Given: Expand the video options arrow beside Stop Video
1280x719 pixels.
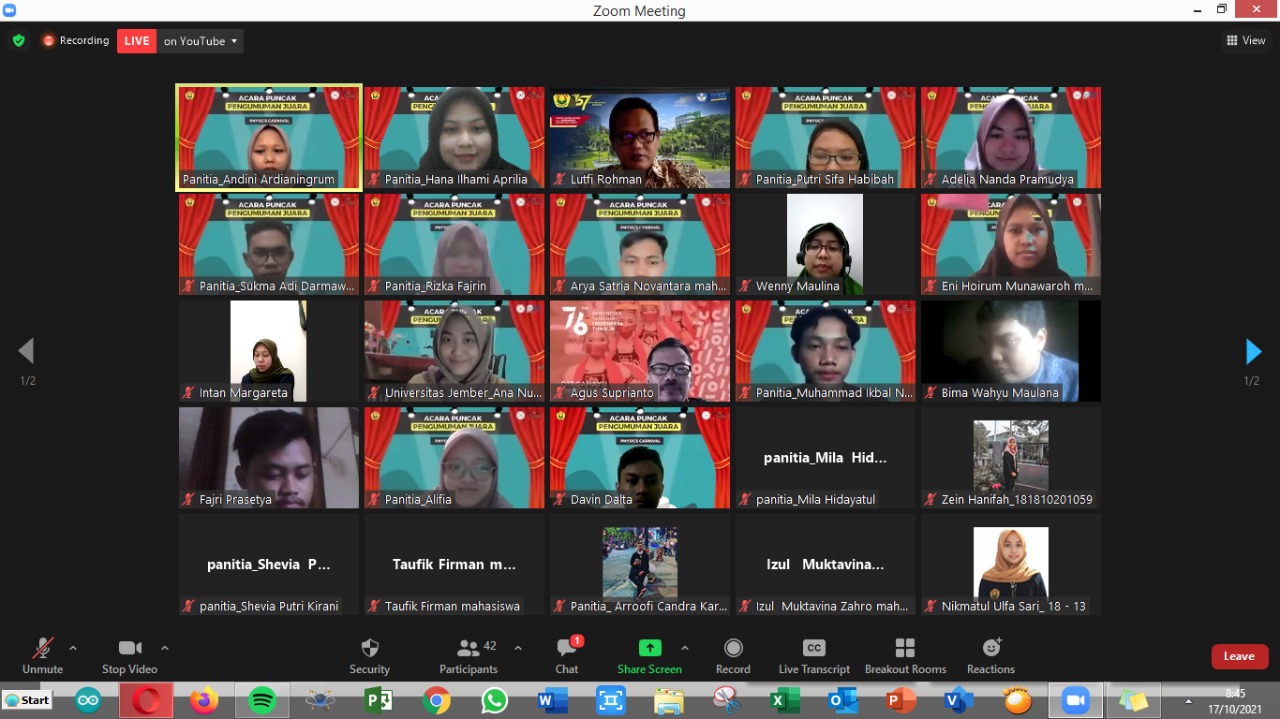Looking at the screenshot, I should (x=165, y=648).
